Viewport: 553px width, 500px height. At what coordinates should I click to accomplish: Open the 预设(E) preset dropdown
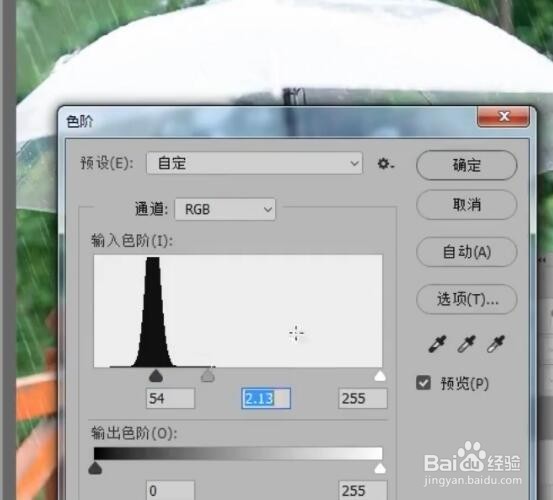pos(254,163)
